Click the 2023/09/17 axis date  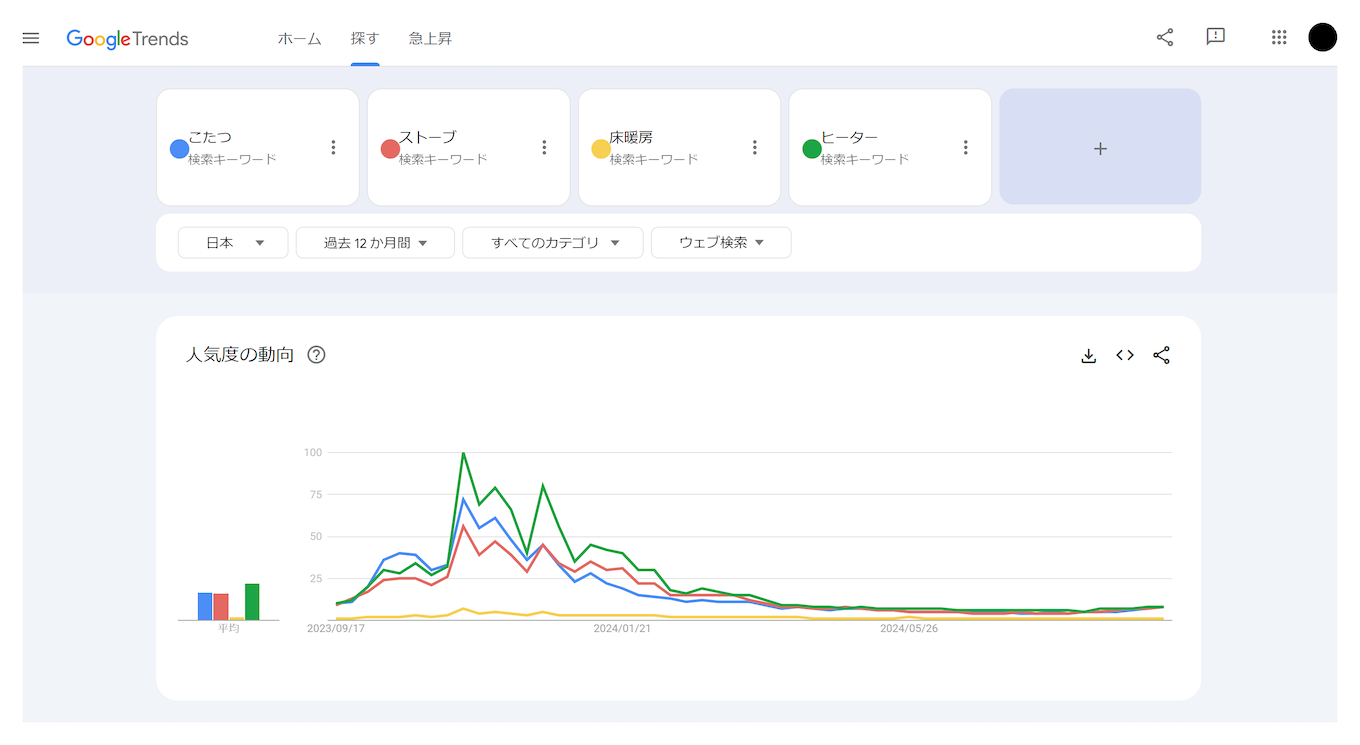(x=335, y=628)
